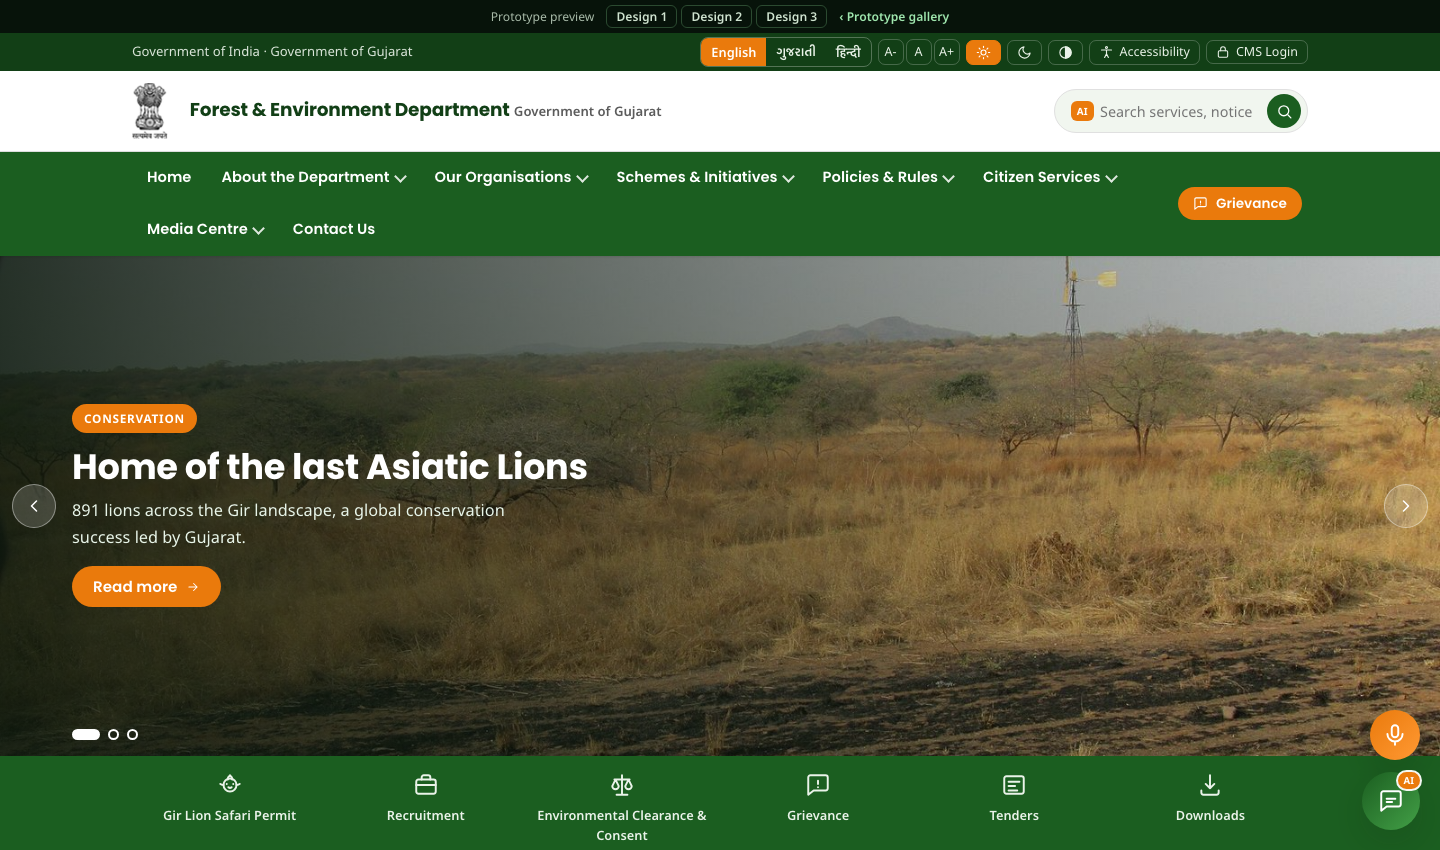Open Tenders quick link
This screenshot has width=1440, height=850.
point(1014,799)
